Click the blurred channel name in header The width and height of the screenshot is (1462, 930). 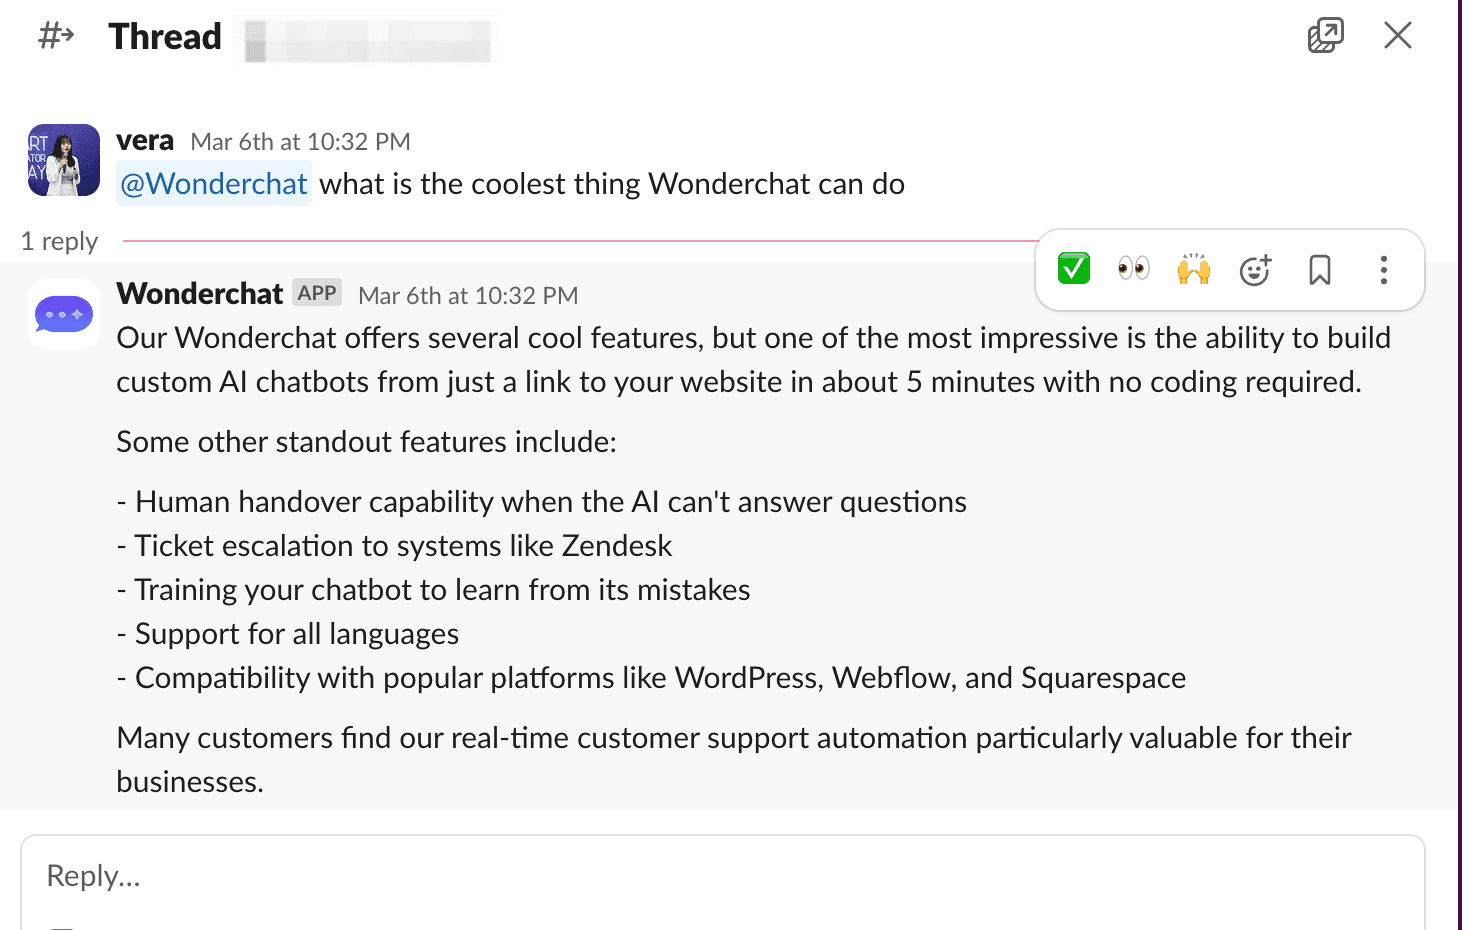pos(368,40)
